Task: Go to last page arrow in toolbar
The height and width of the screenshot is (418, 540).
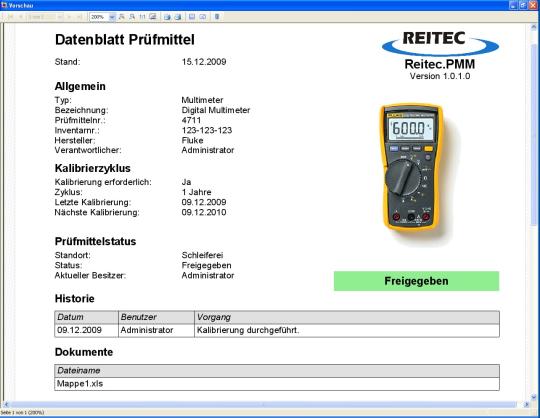Action: [x=79, y=17]
